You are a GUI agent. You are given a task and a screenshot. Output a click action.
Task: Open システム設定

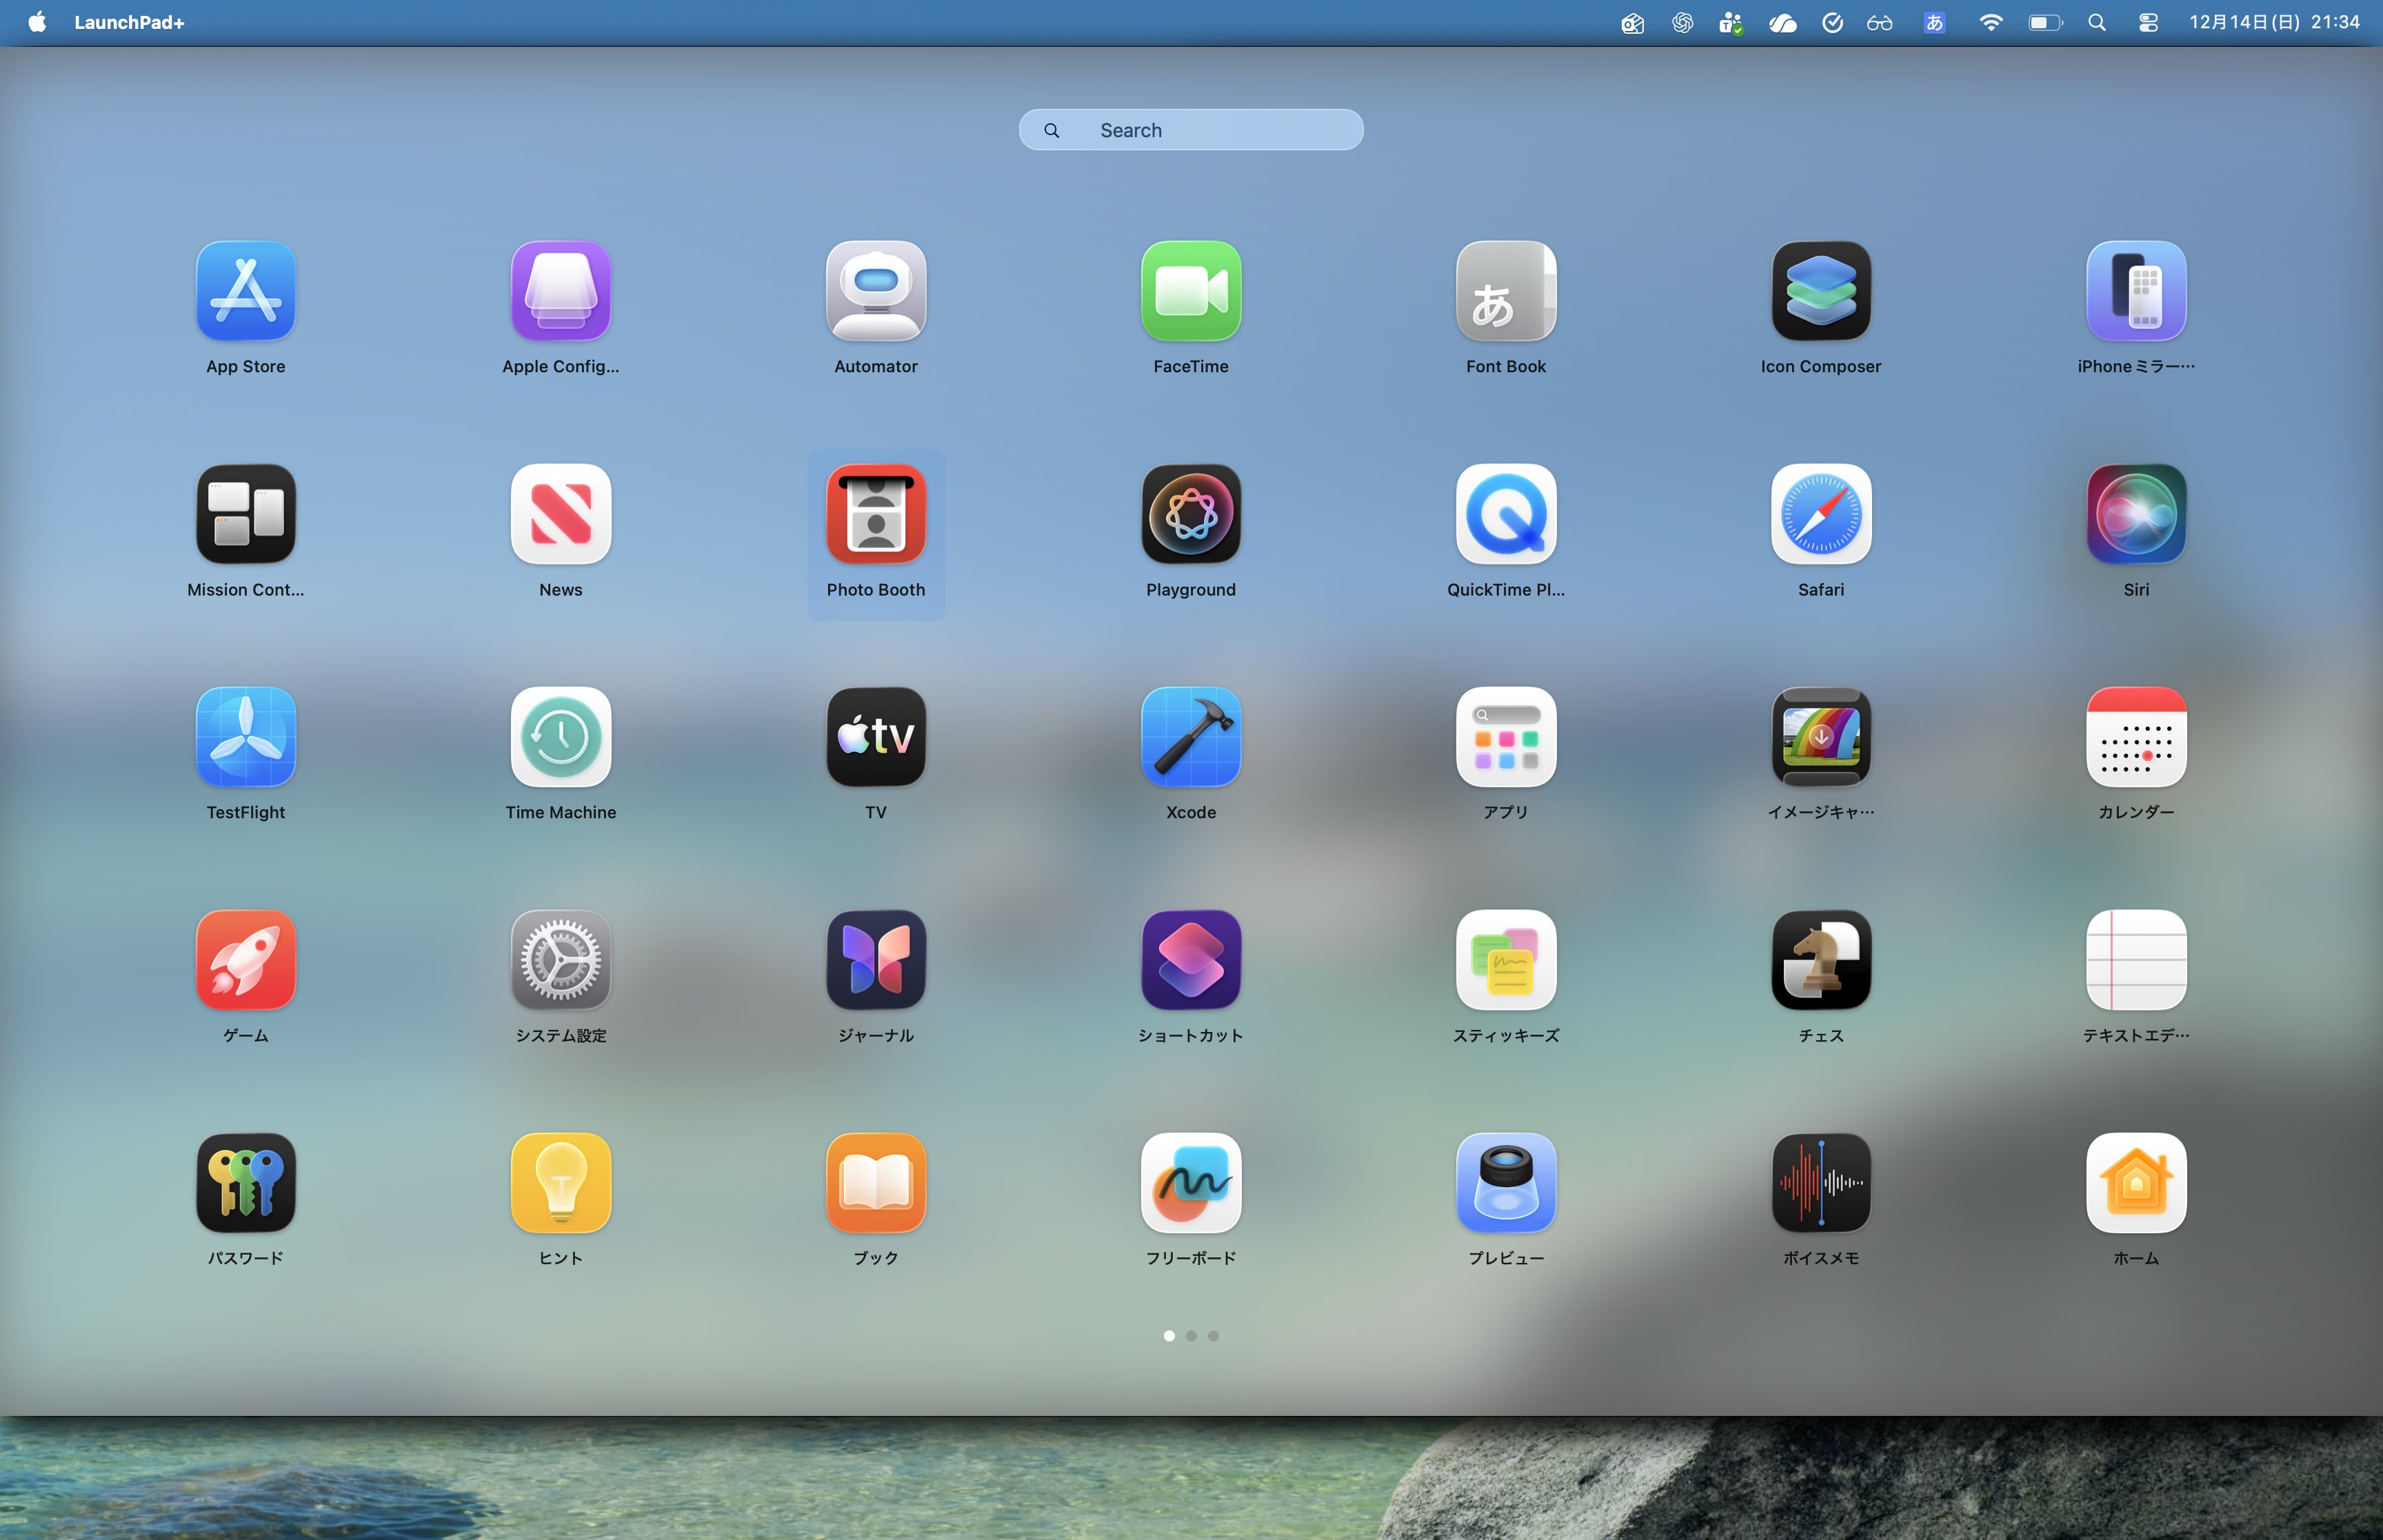pos(561,960)
